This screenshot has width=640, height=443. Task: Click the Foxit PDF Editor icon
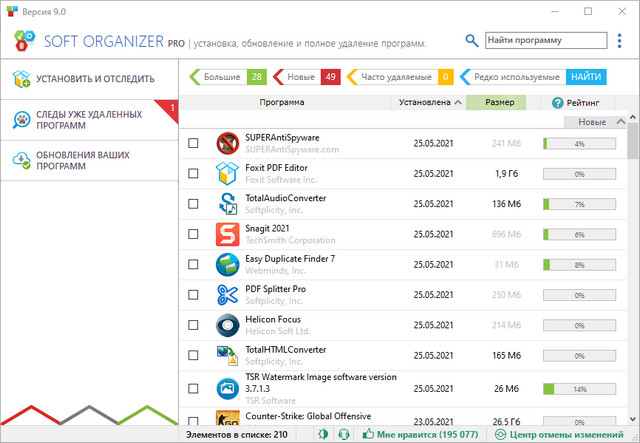click(x=227, y=174)
